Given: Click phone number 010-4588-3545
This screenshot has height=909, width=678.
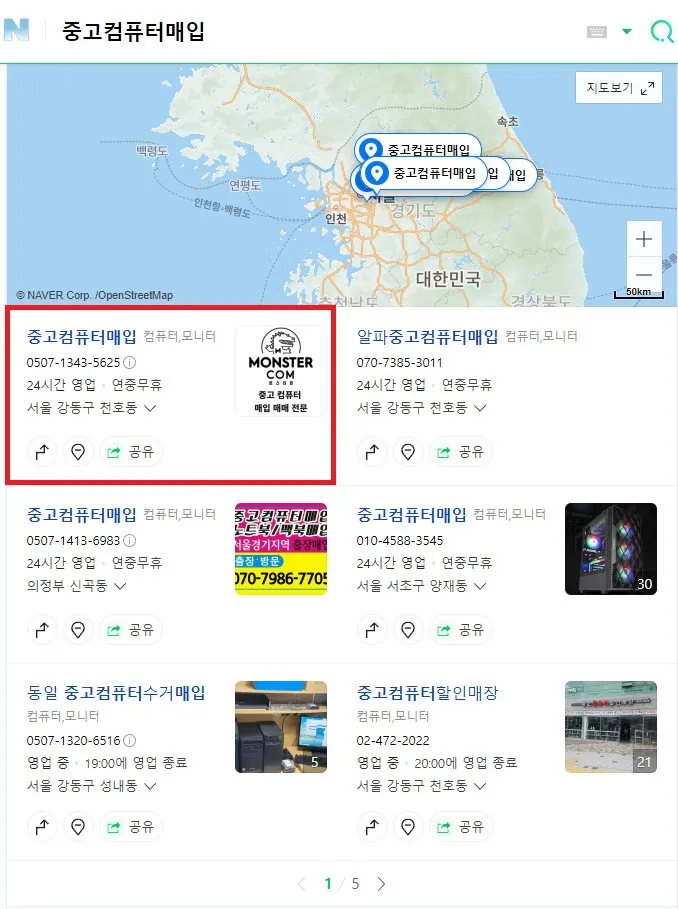Looking at the screenshot, I should click(x=400, y=540).
